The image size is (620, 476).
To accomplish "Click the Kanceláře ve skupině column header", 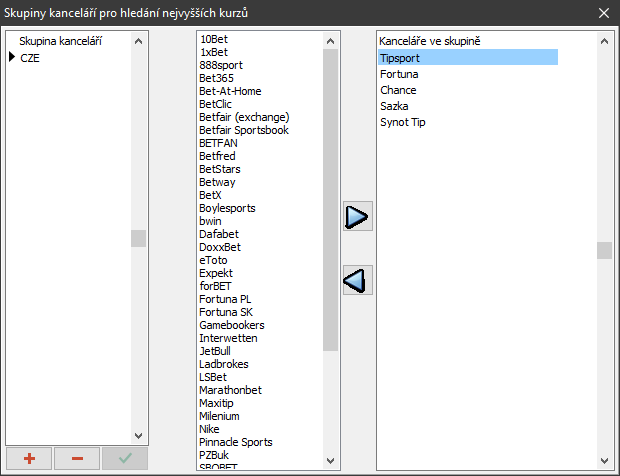I will (429, 41).
